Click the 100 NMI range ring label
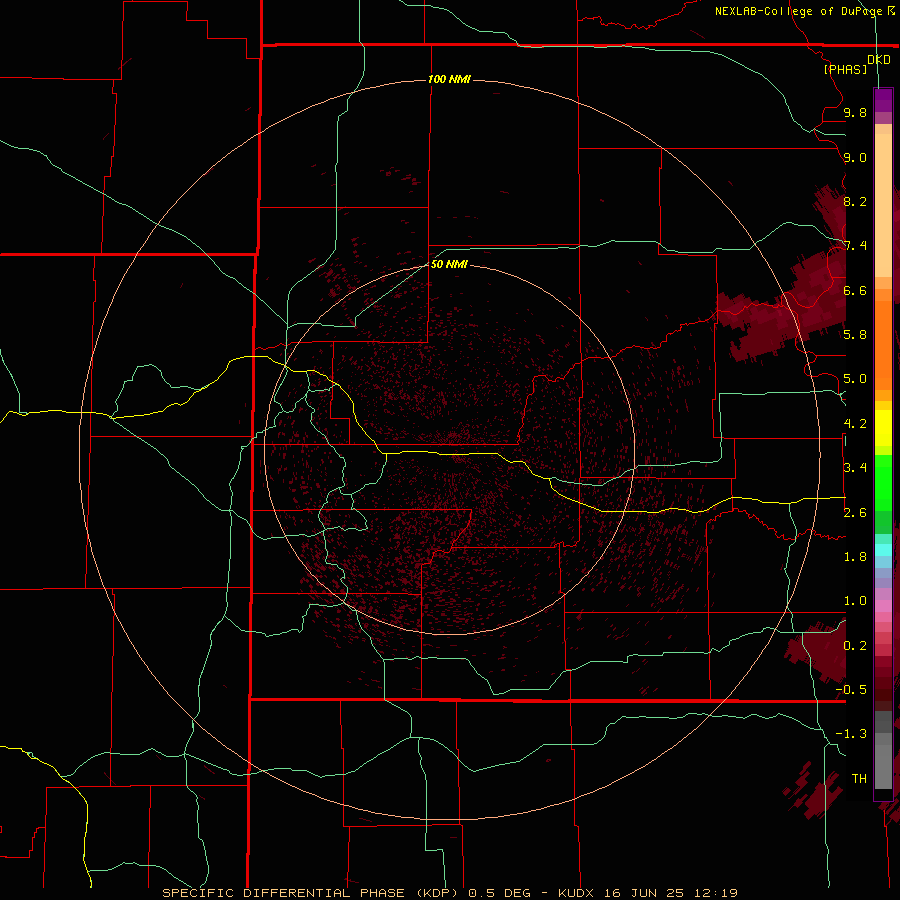The width and height of the screenshot is (900, 900). (x=449, y=79)
